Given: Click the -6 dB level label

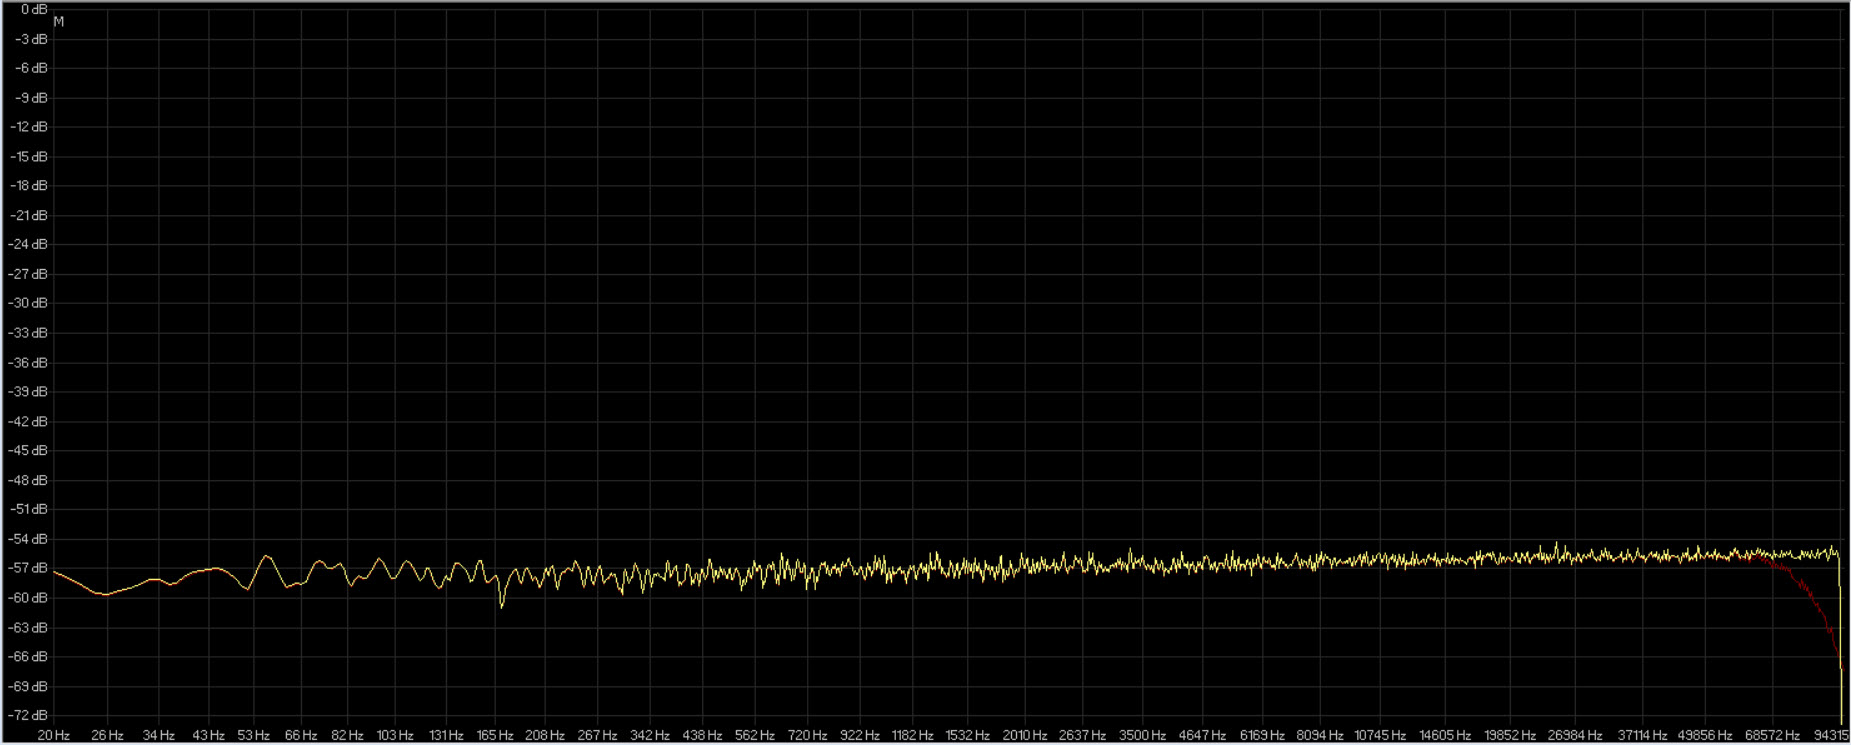Looking at the screenshot, I should tap(31, 68).
